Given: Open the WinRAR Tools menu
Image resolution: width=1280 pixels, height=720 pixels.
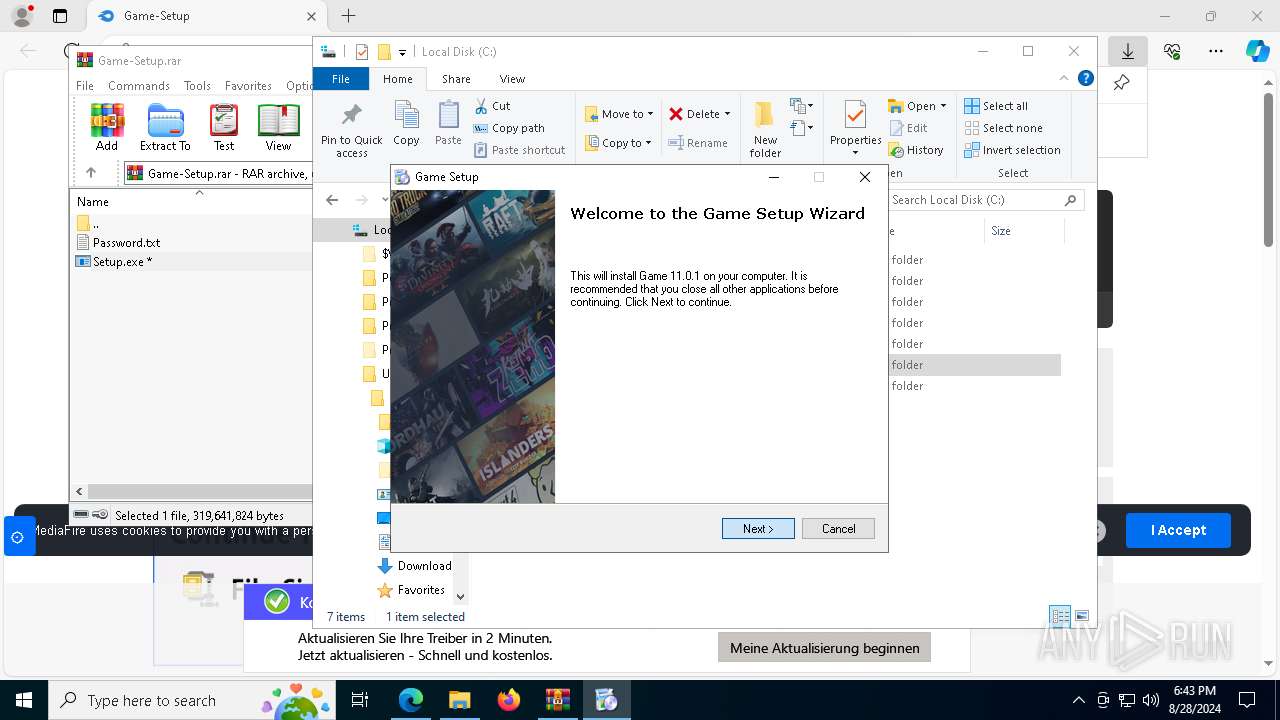Looking at the screenshot, I should (x=197, y=86).
